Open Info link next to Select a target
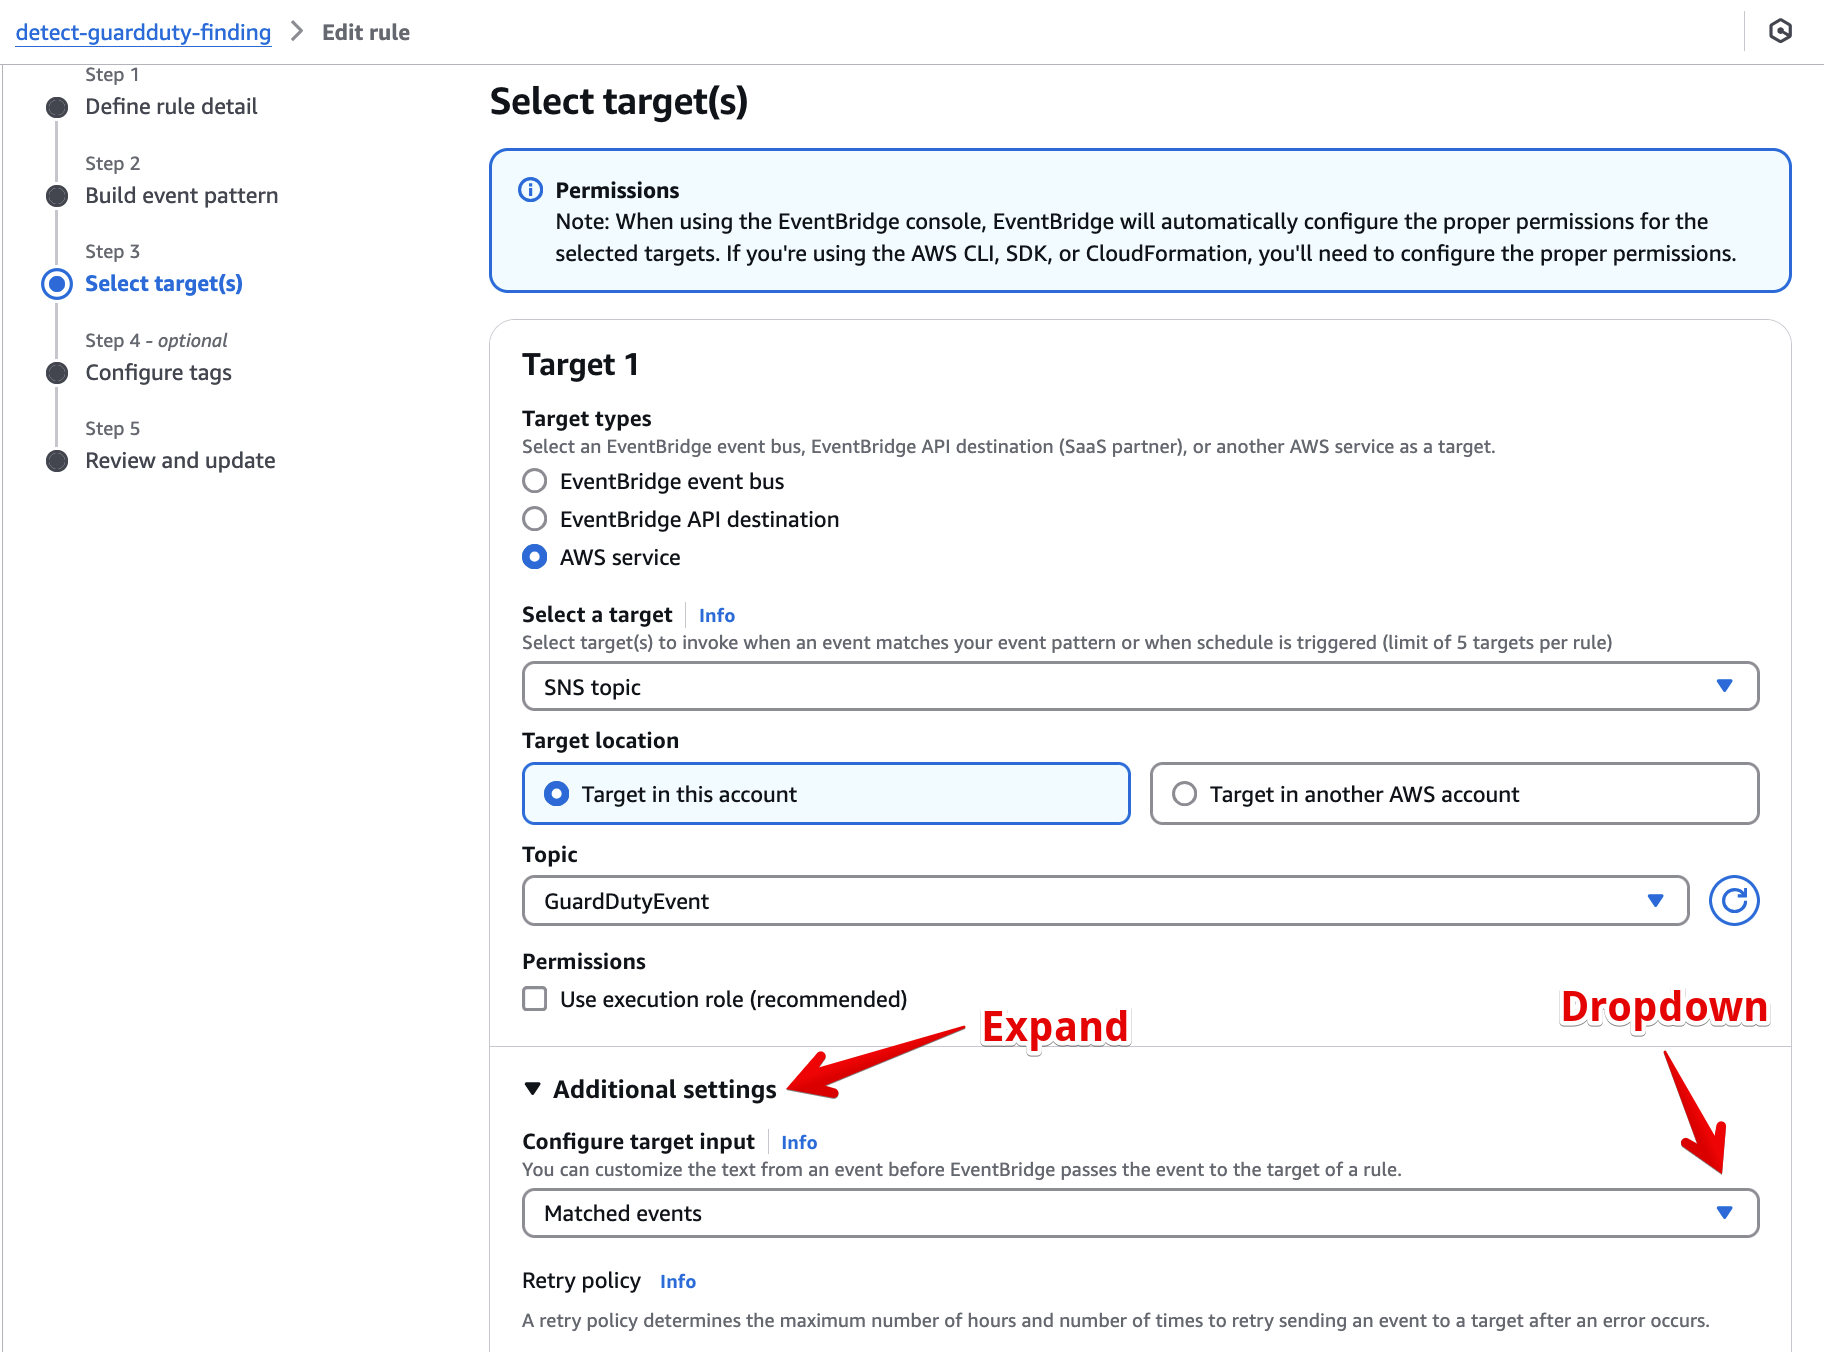1824x1352 pixels. 717,615
